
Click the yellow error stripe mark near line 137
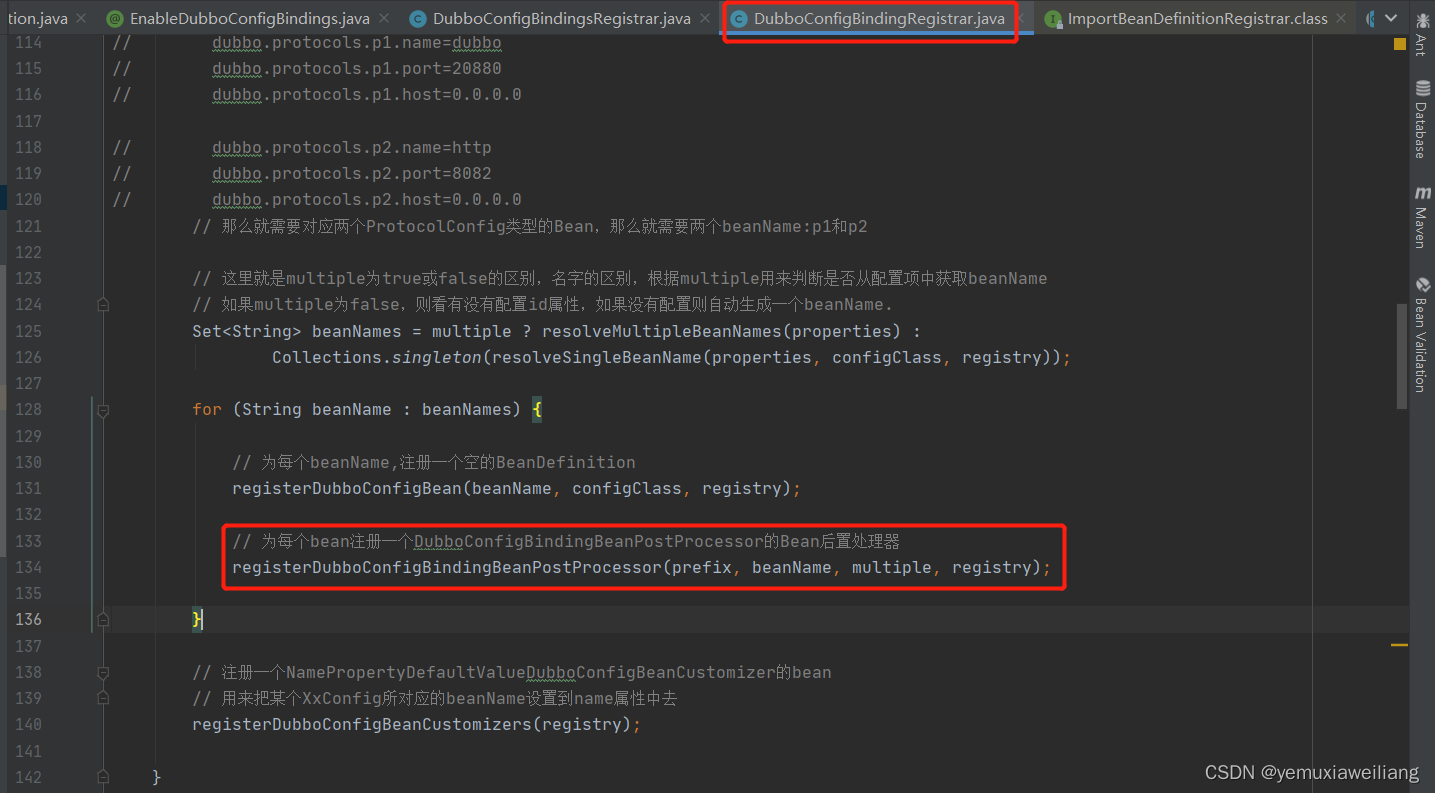point(1400,645)
